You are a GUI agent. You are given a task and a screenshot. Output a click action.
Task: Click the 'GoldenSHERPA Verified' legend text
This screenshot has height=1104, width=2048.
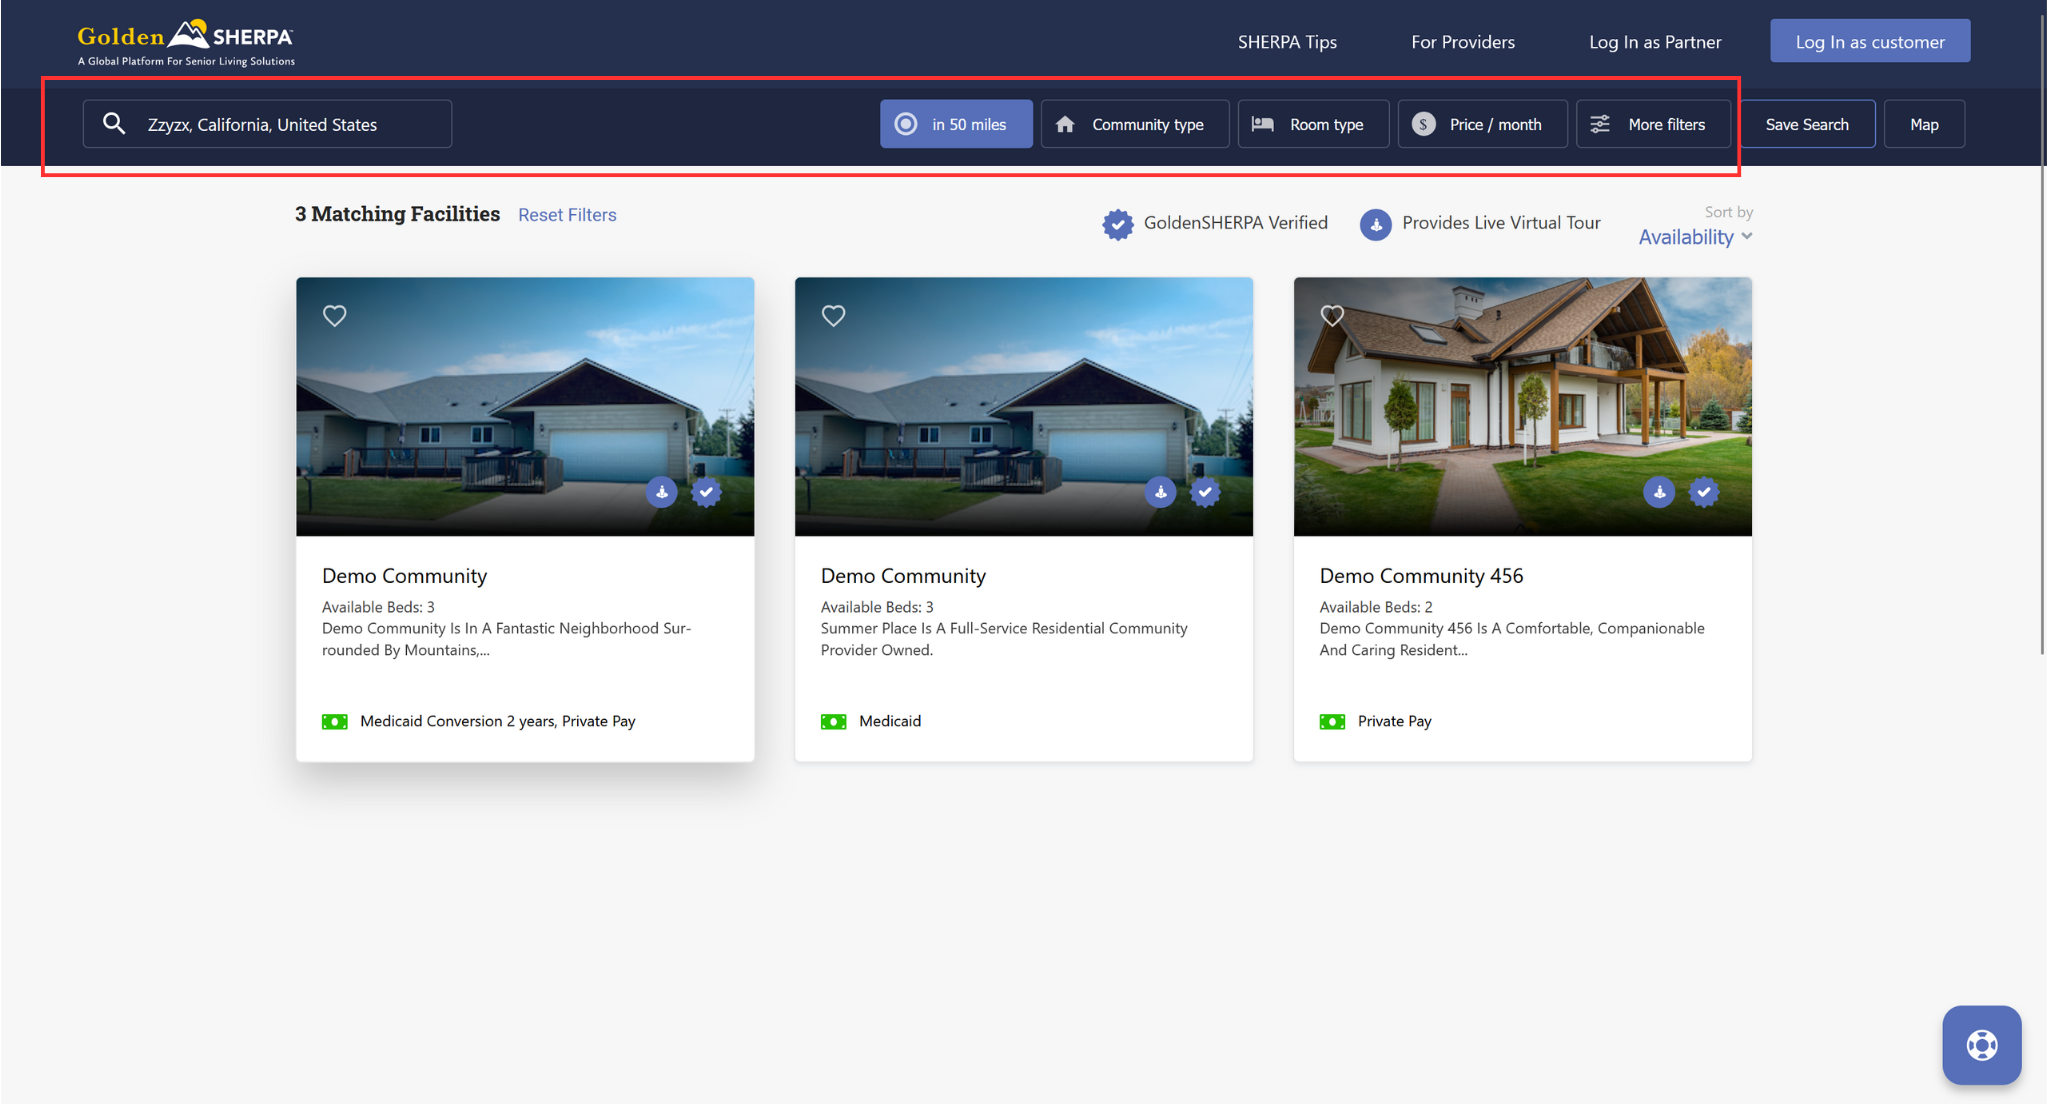tap(1236, 223)
